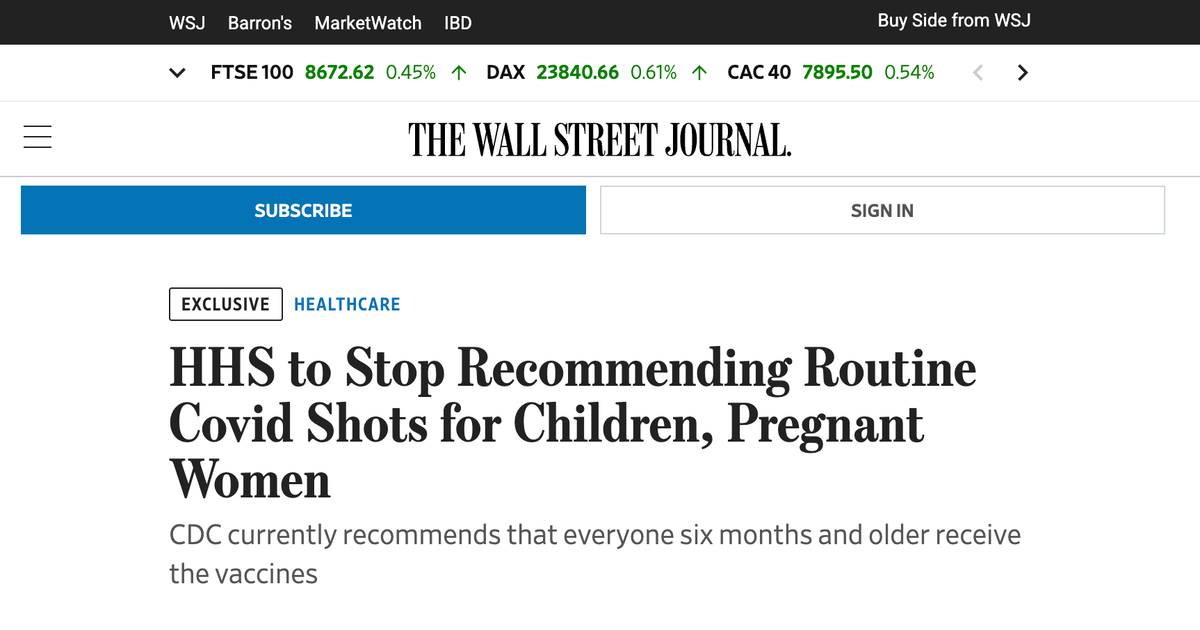Click the FTSE 100 up arrow indicator

pos(459,73)
